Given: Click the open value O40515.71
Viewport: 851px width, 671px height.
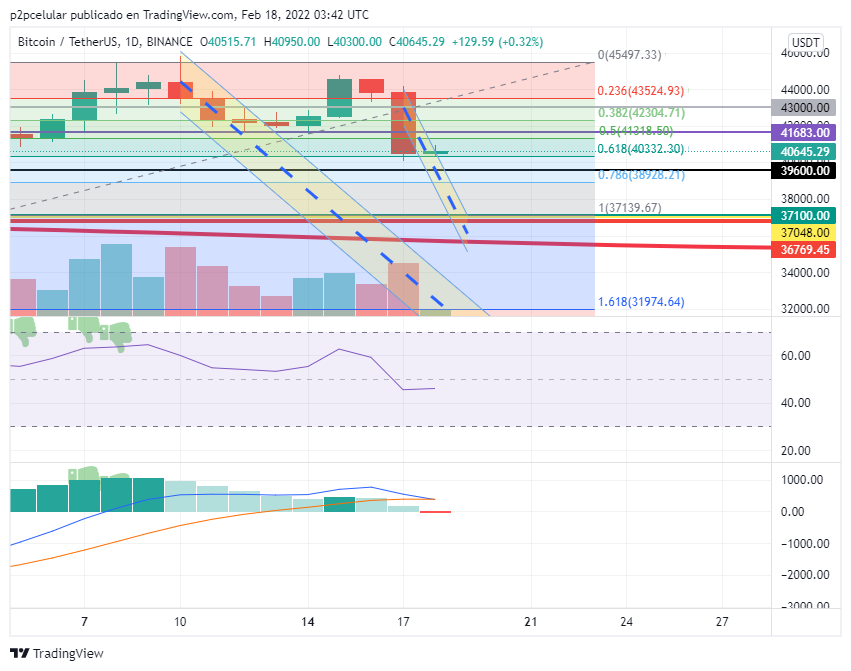Looking at the screenshot, I should coord(228,42).
